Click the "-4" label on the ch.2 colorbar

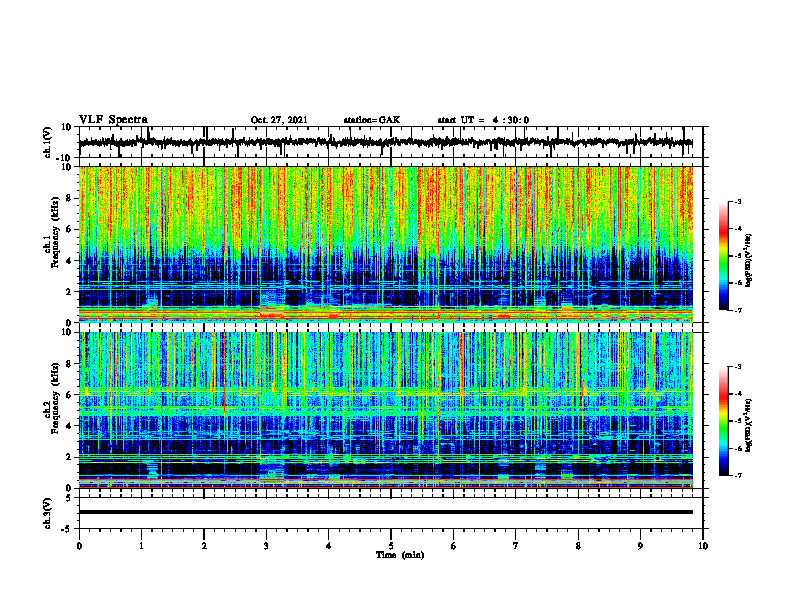738,394
